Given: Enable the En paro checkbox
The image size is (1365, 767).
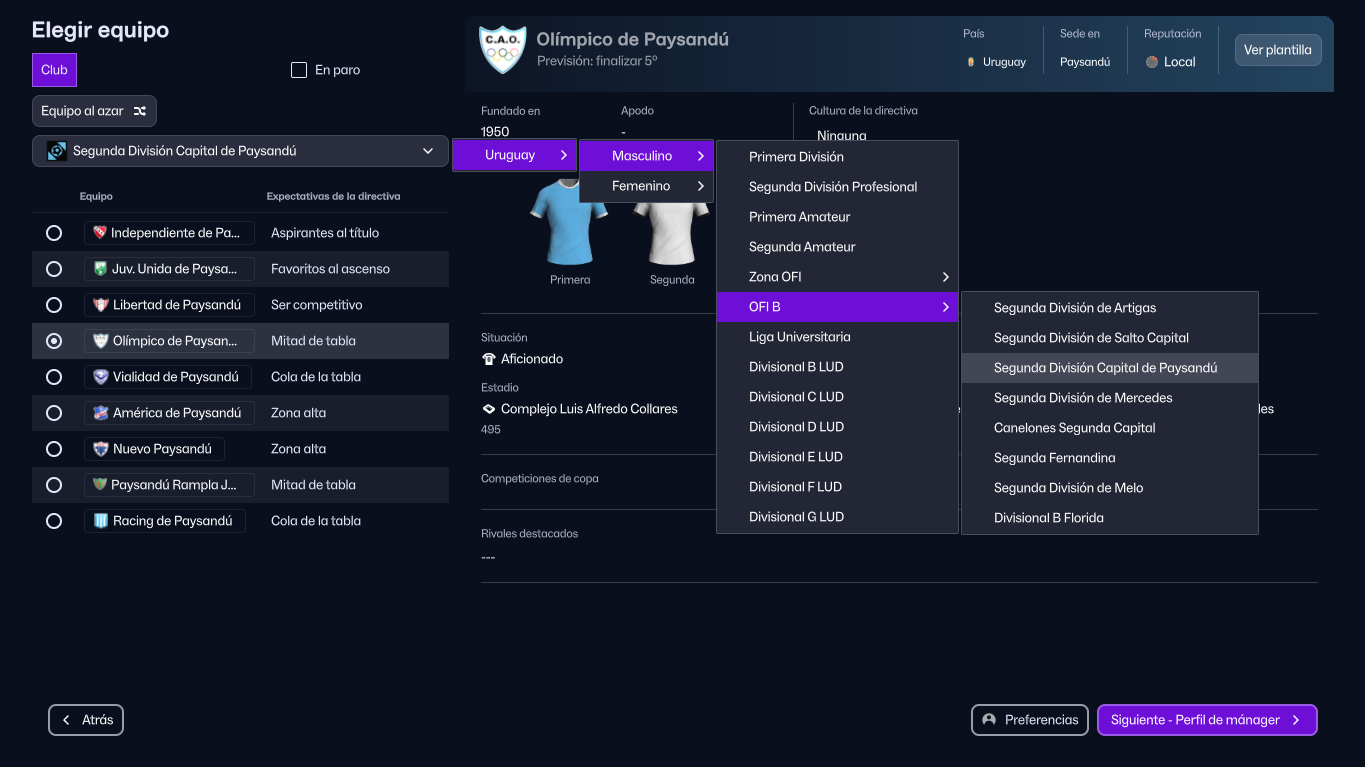Looking at the screenshot, I should pos(298,70).
